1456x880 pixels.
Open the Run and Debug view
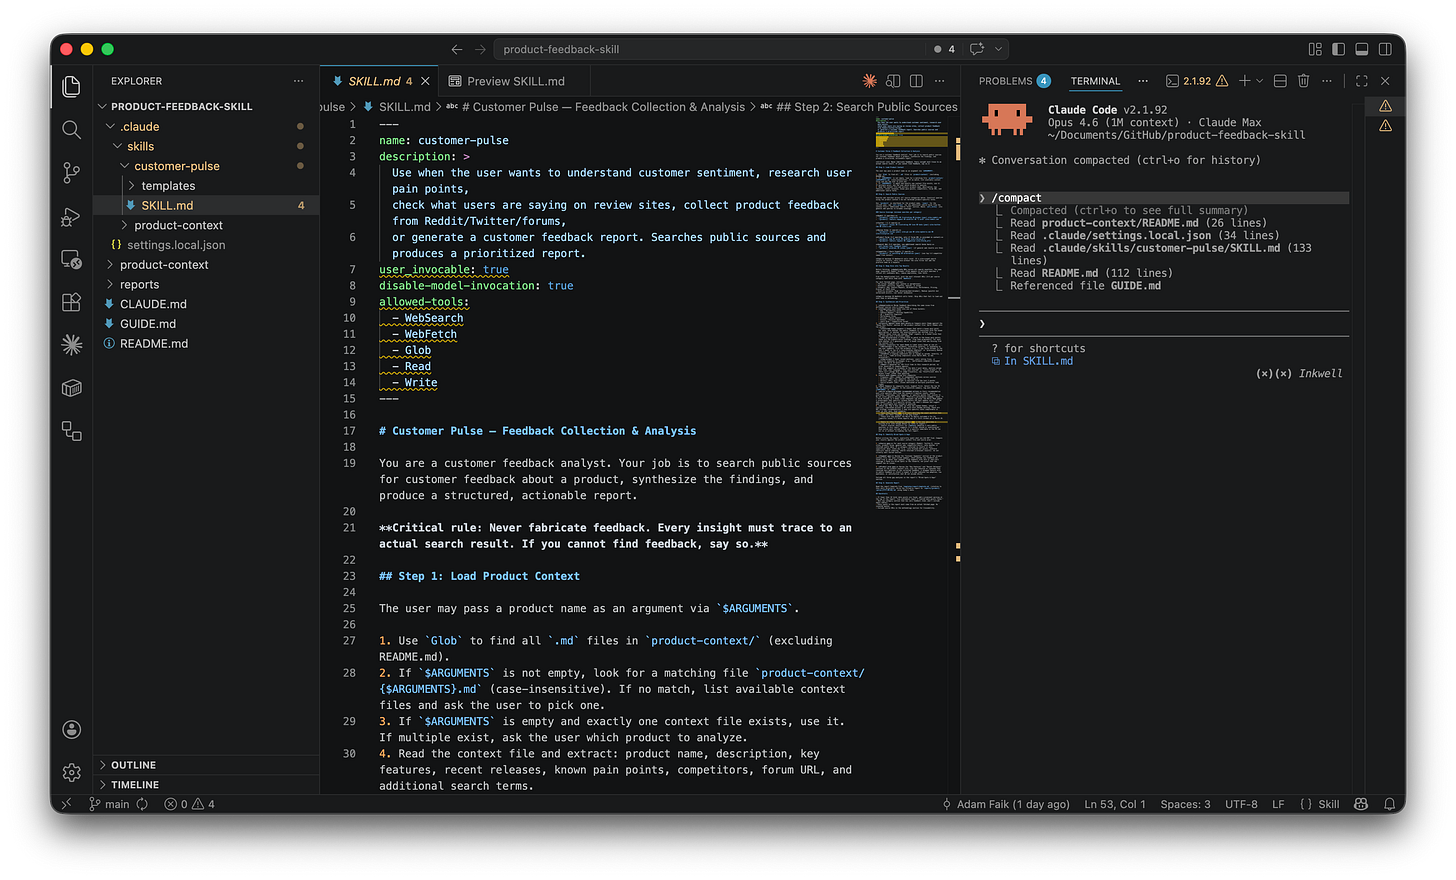[71, 216]
